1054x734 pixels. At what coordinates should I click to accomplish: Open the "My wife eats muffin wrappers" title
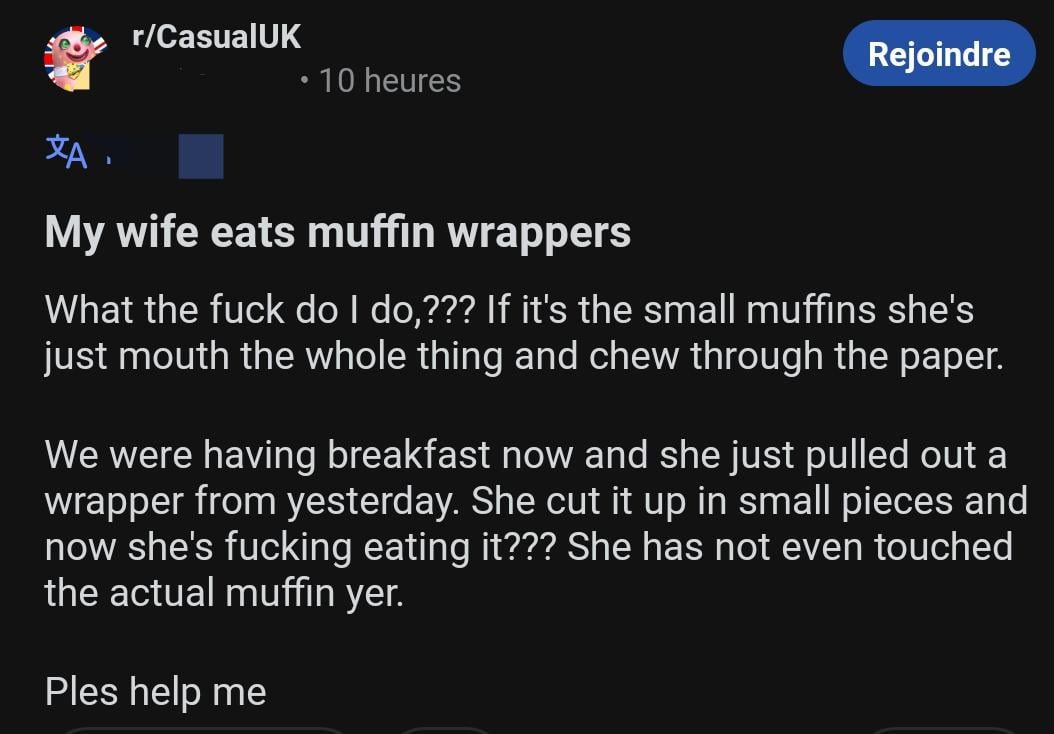338,232
